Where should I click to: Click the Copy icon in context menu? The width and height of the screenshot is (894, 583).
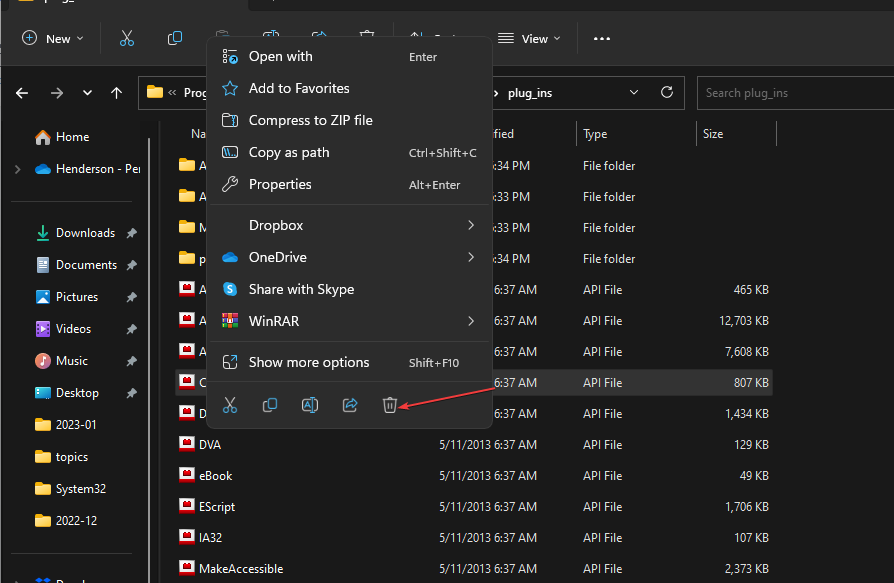click(270, 405)
